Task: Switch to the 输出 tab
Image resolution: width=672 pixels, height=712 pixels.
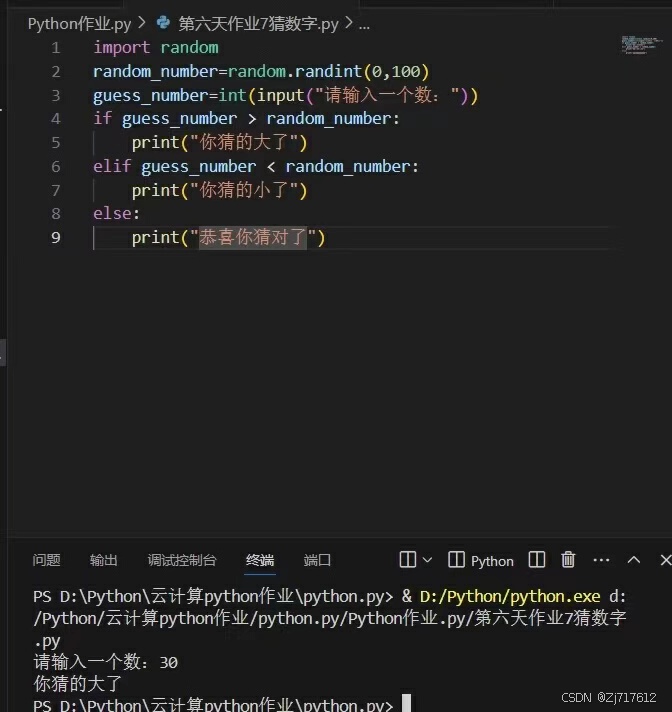Action: tap(104, 560)
